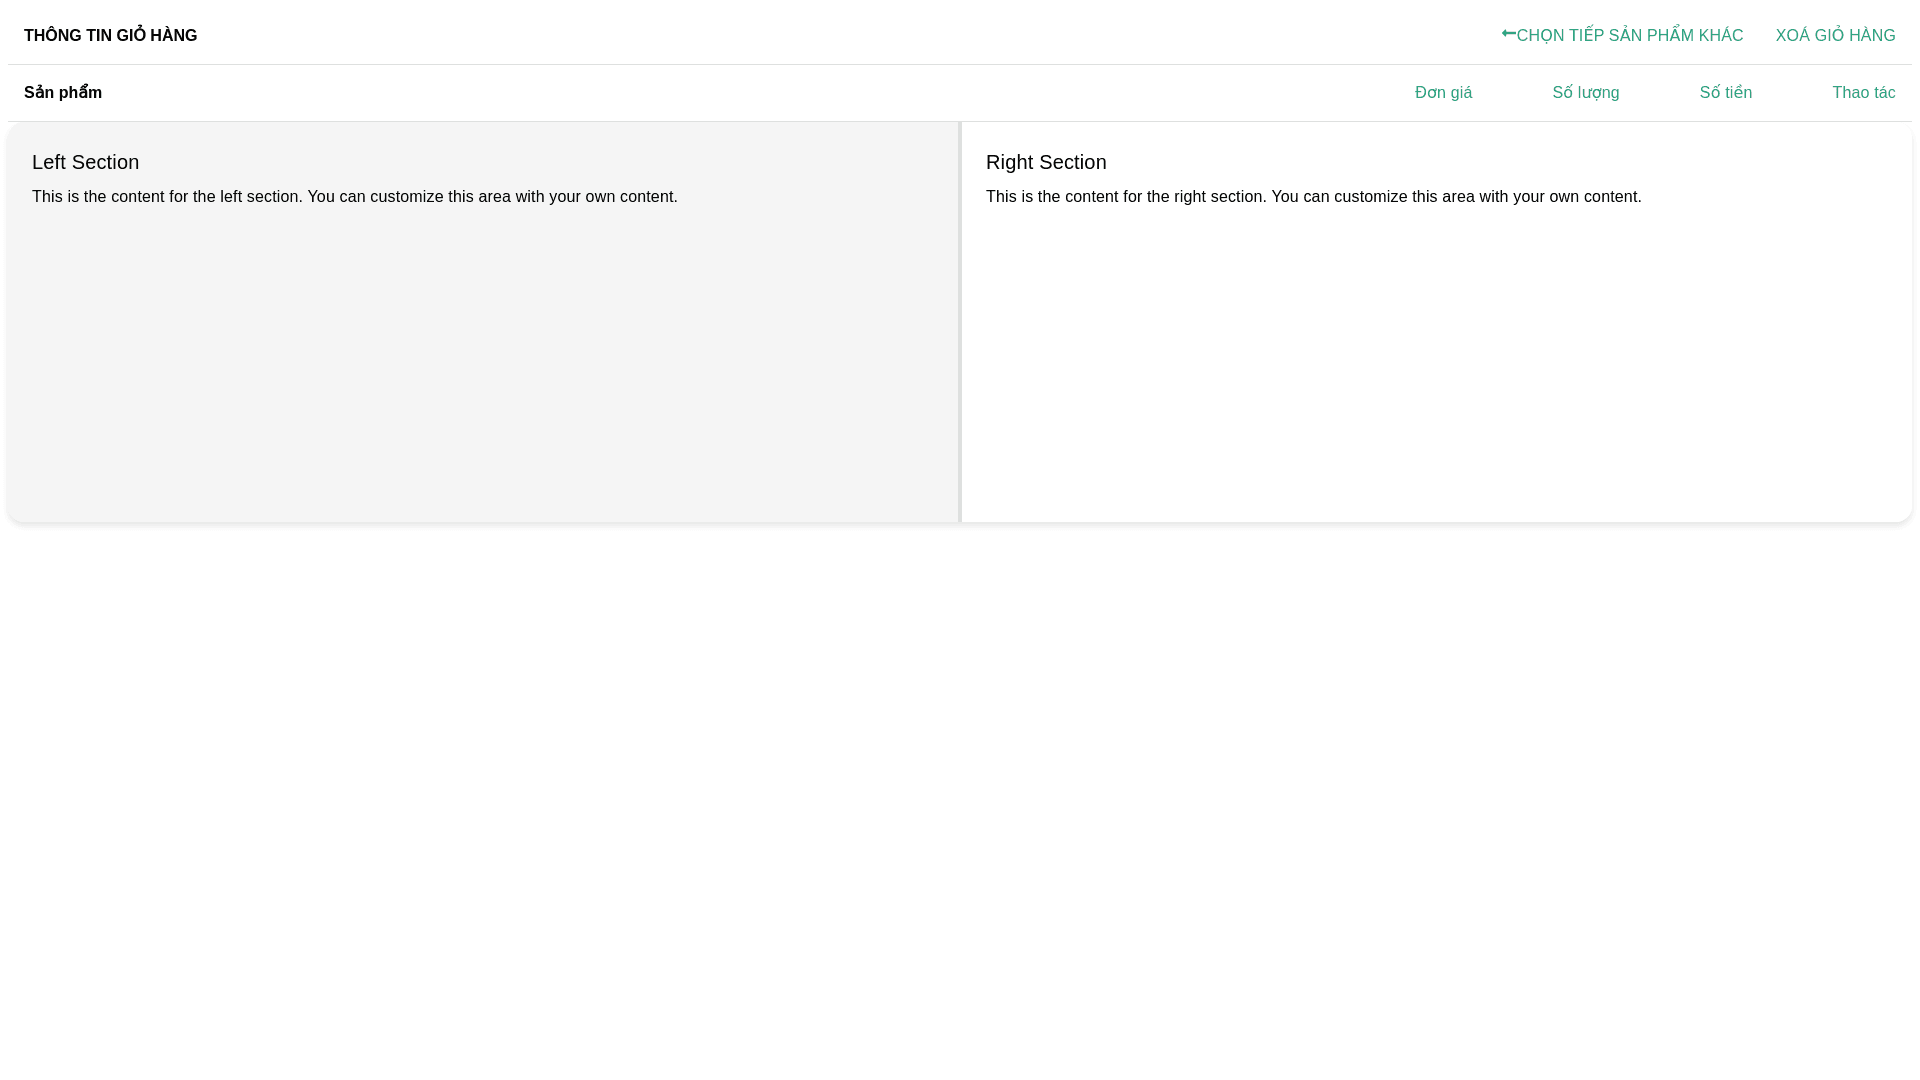Click the Số tiền column header

(1725, 93)
